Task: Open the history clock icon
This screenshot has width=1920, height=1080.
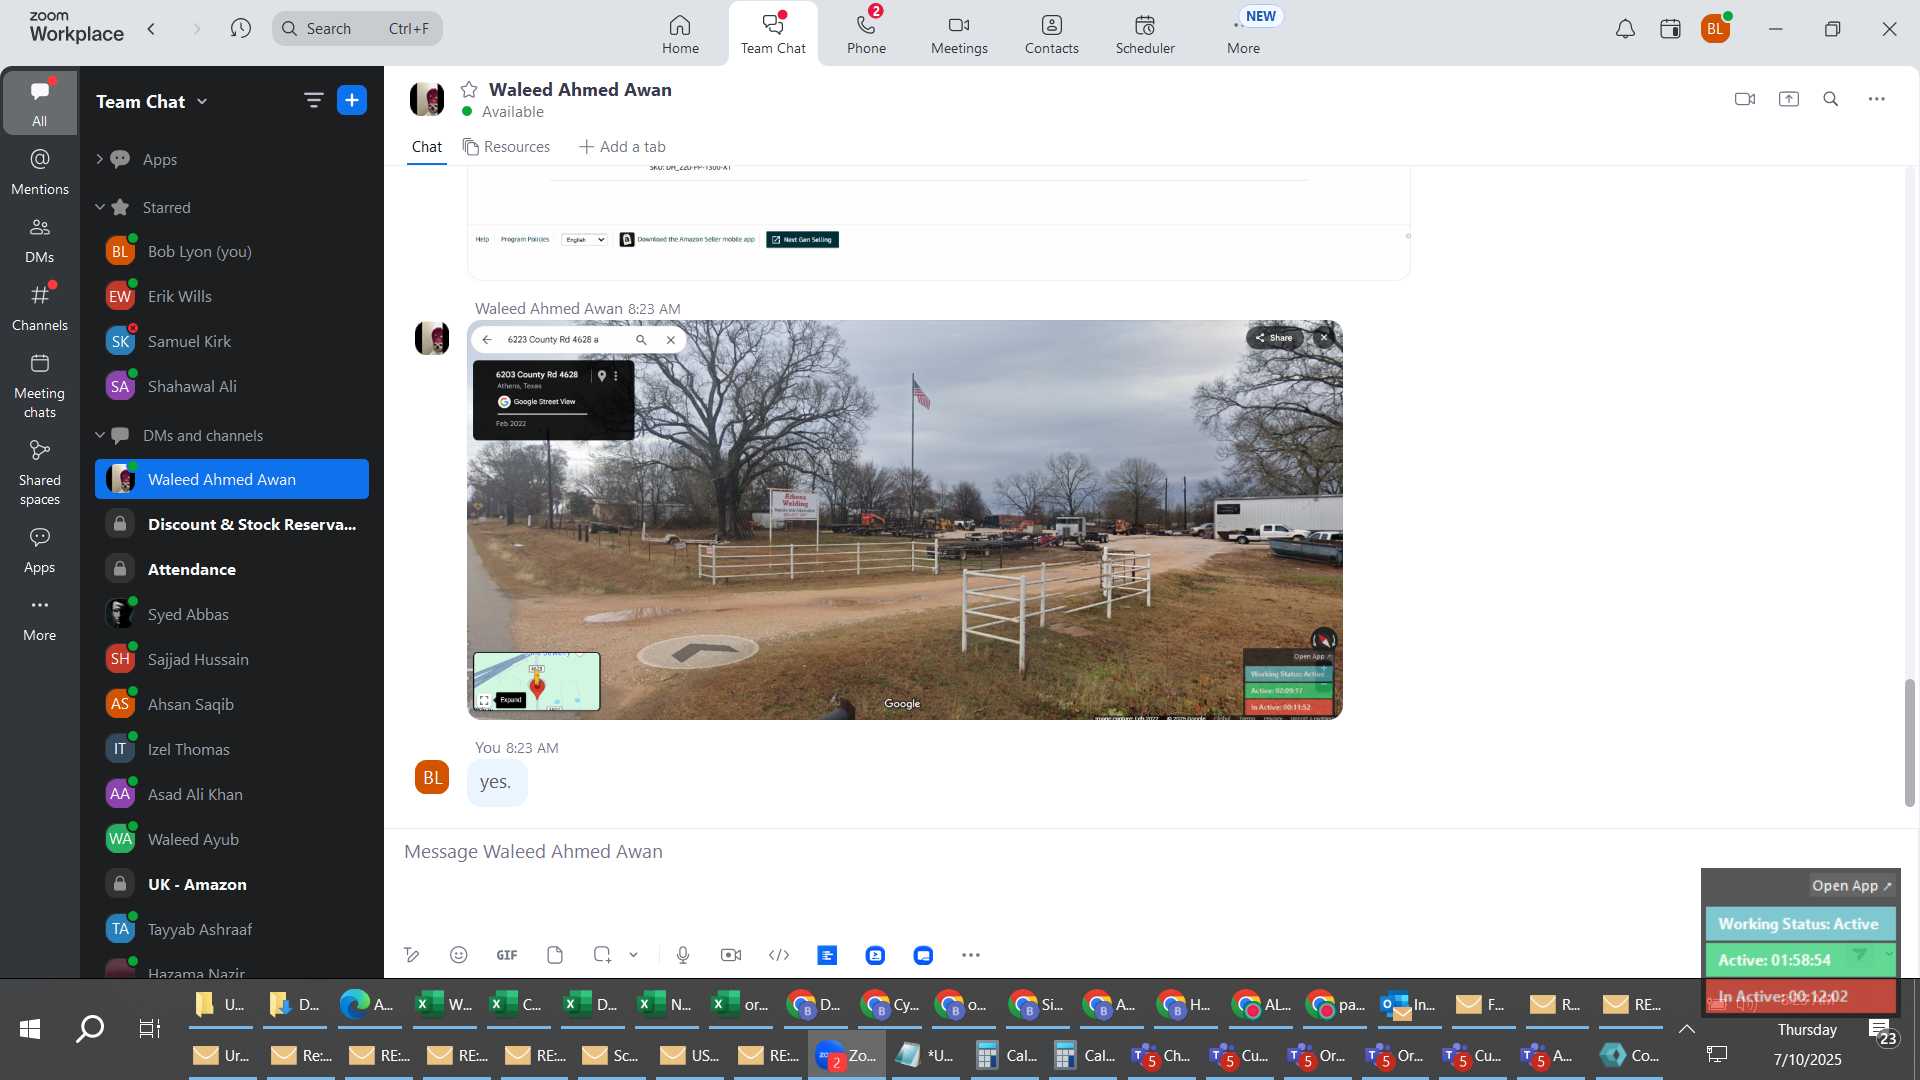Action: [240, 29]
